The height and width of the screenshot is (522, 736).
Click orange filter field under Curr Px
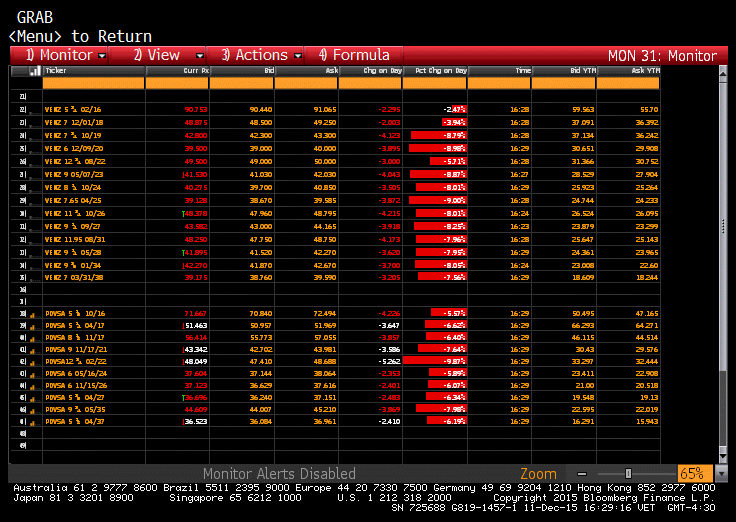(177, 83)
